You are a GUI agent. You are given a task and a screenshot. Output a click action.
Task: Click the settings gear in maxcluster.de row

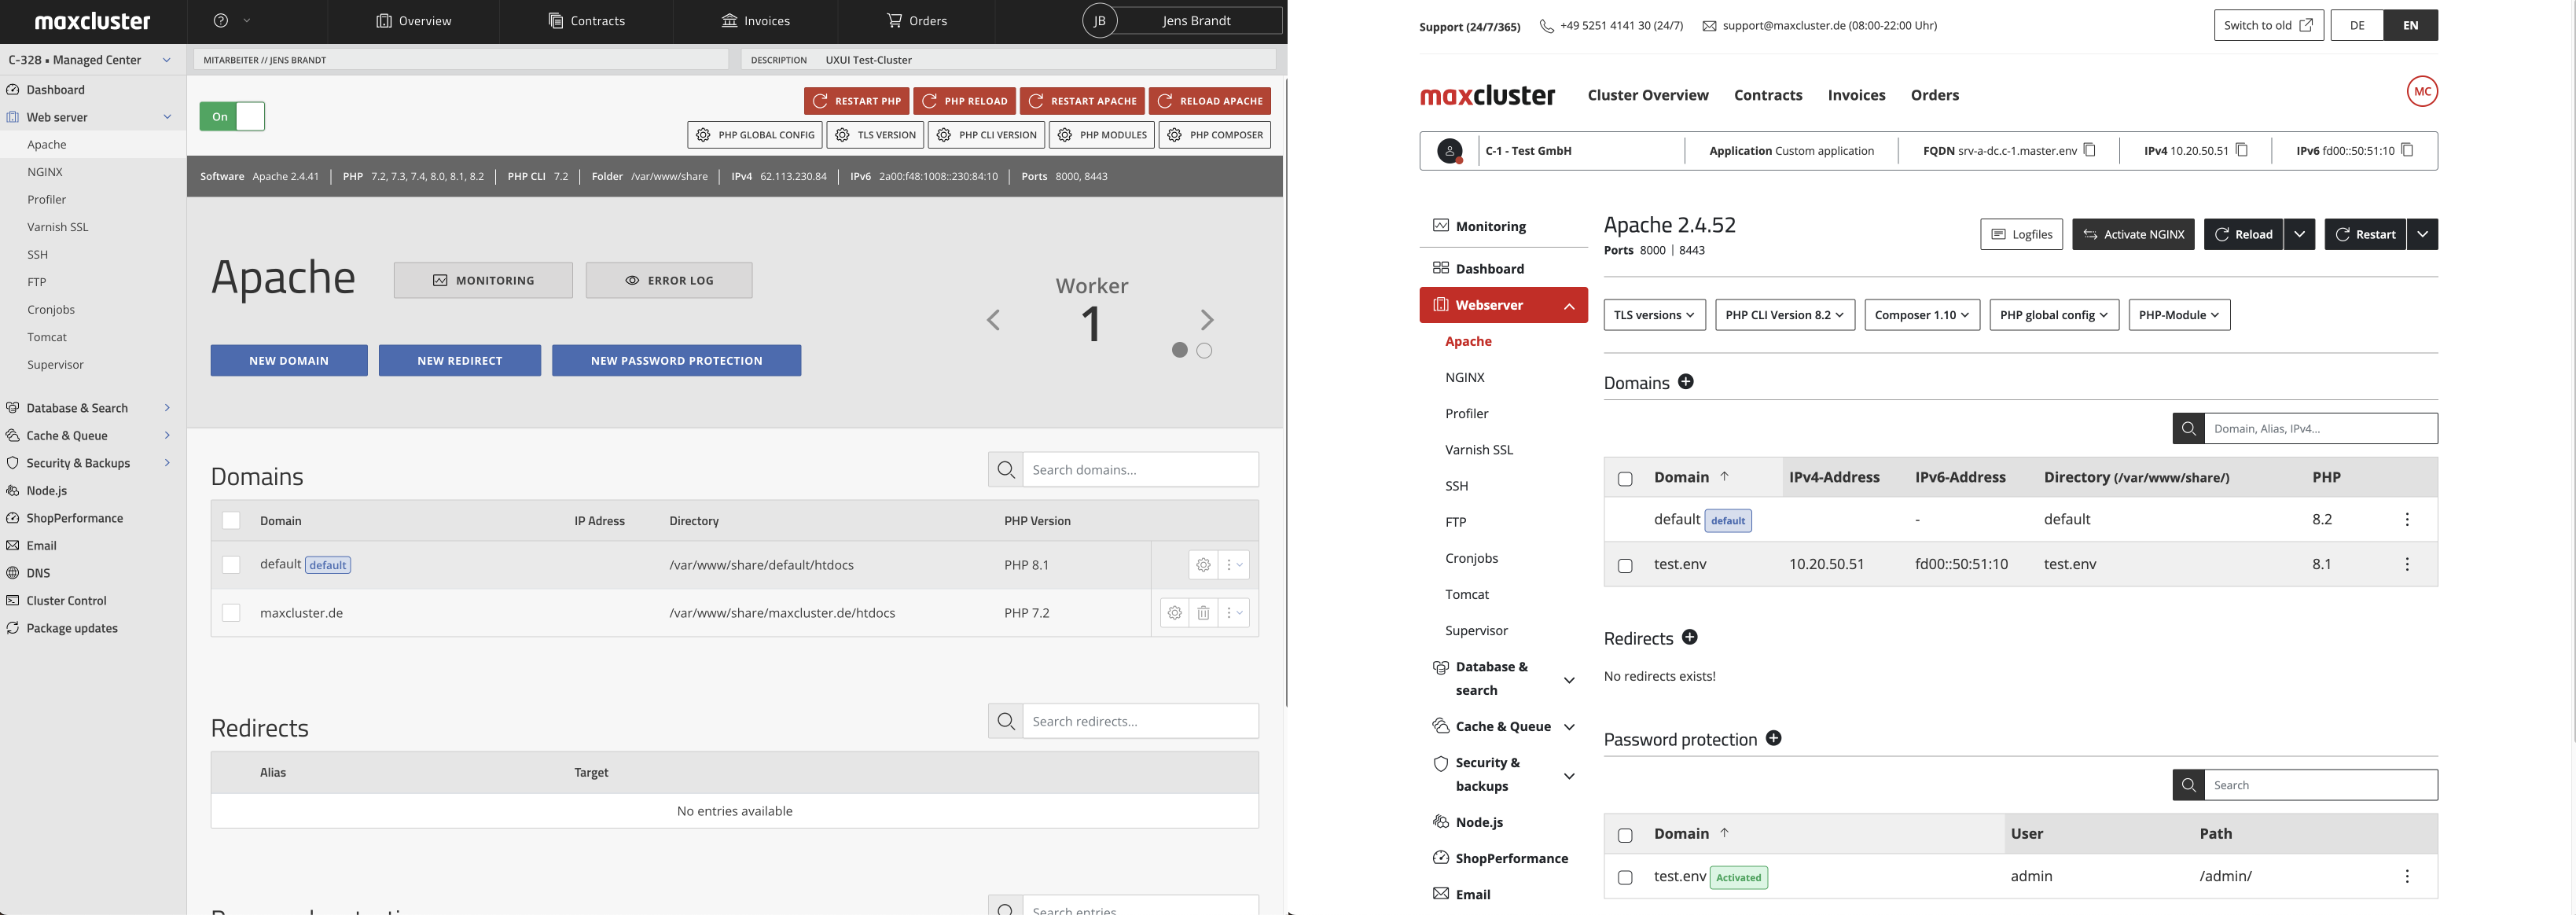1175,613
